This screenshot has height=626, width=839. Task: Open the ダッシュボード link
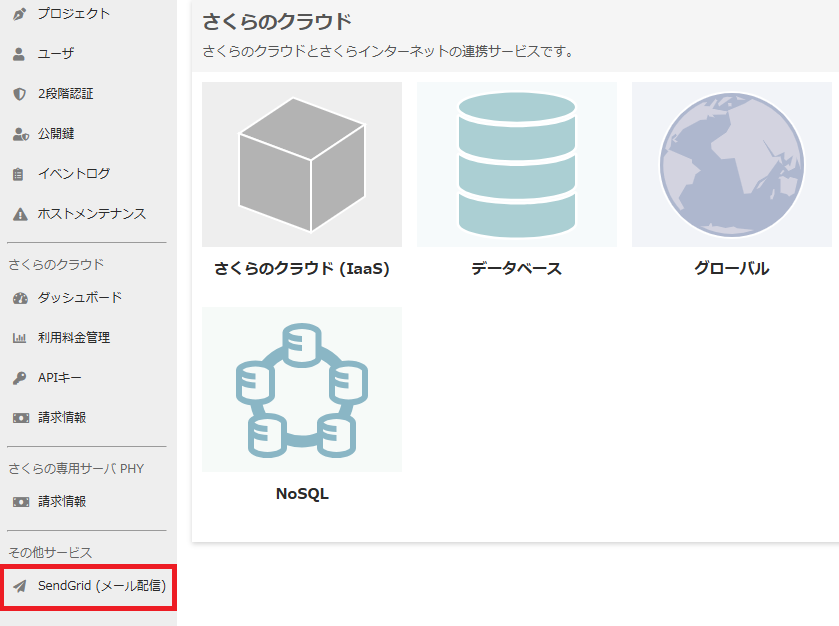(80, 297)
